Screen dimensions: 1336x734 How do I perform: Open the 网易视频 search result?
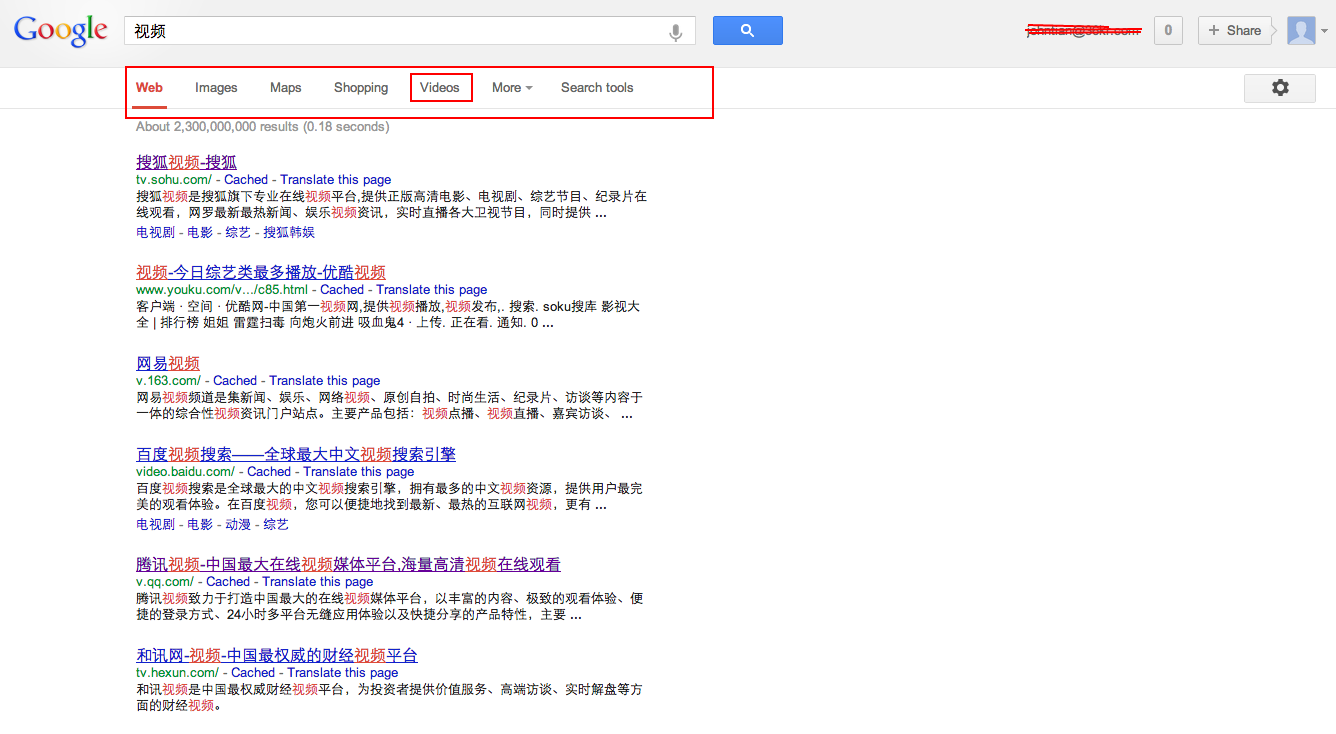click(168, 363)
